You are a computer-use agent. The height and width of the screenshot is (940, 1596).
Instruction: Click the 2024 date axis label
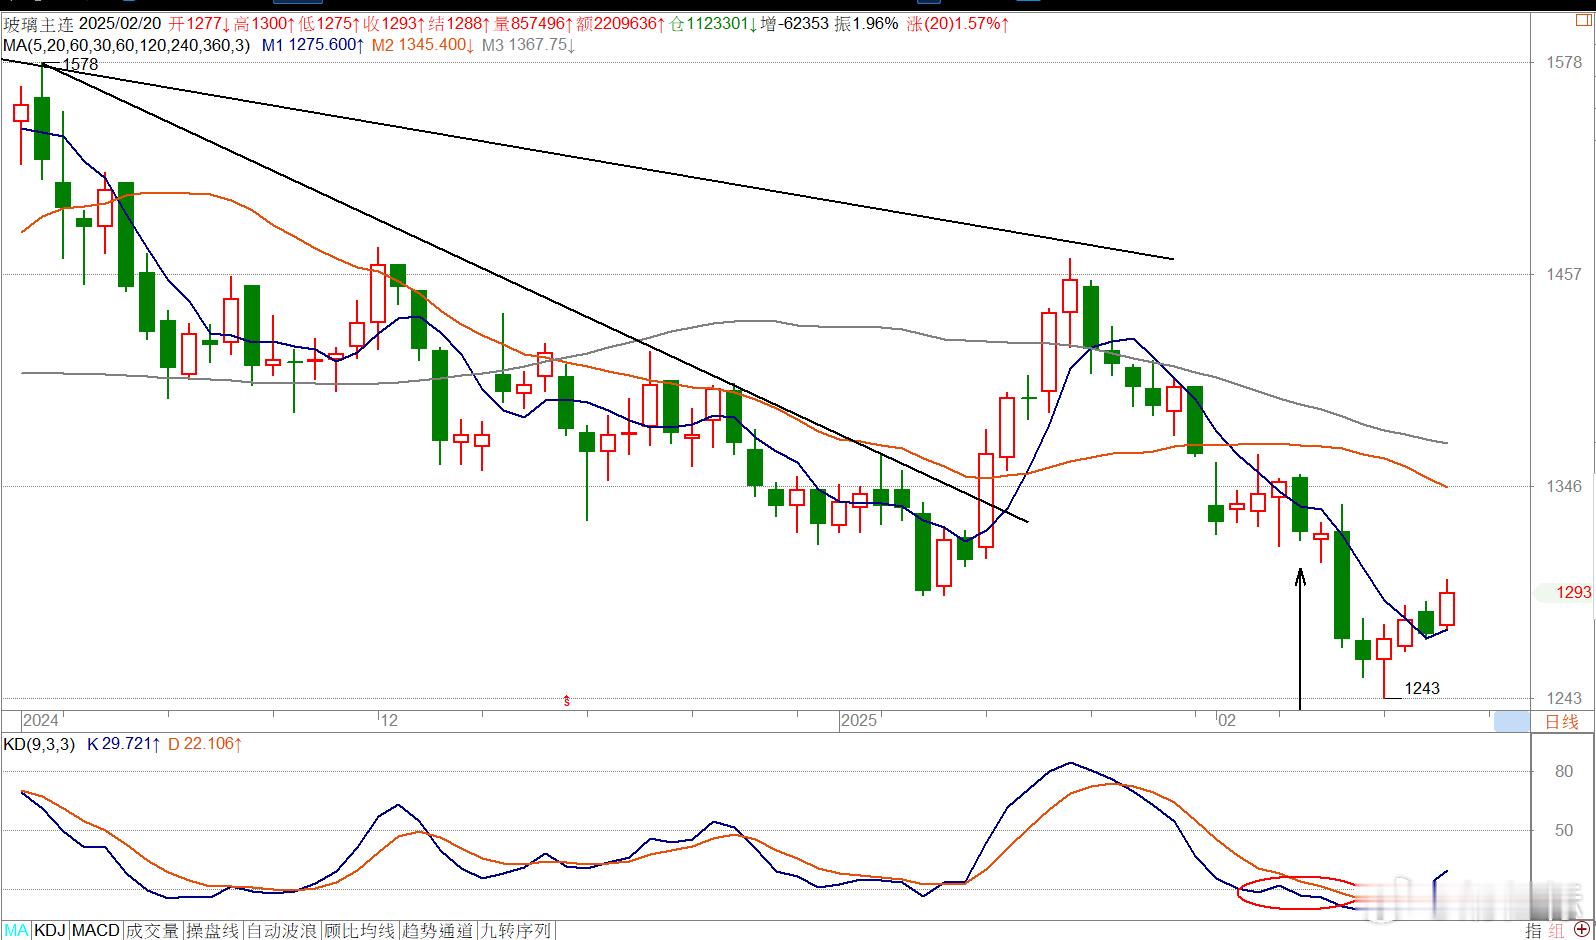coord(41,720)
